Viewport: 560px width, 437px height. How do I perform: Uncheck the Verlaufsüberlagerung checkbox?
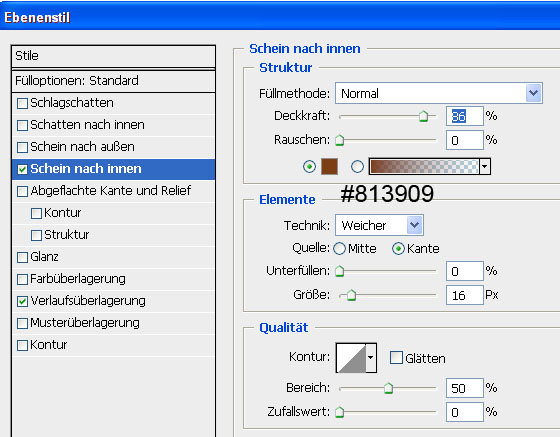pos(22,301)
